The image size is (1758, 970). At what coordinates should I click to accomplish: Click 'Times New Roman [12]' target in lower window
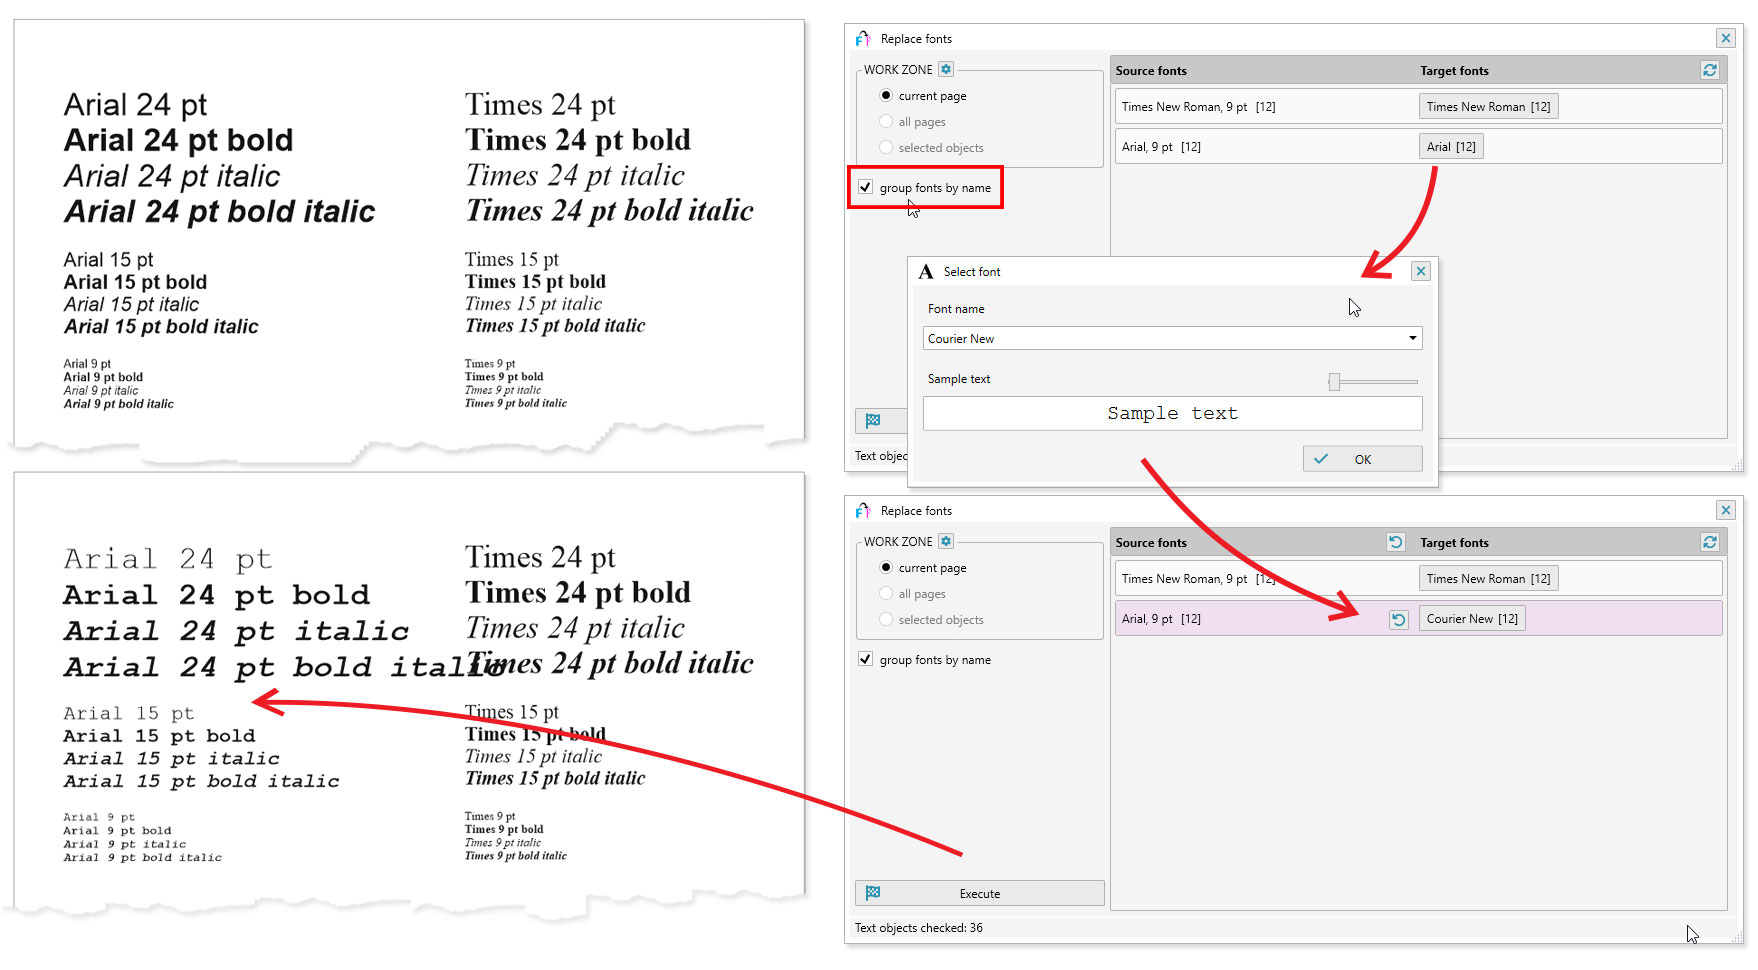[x=1488, y=579]
